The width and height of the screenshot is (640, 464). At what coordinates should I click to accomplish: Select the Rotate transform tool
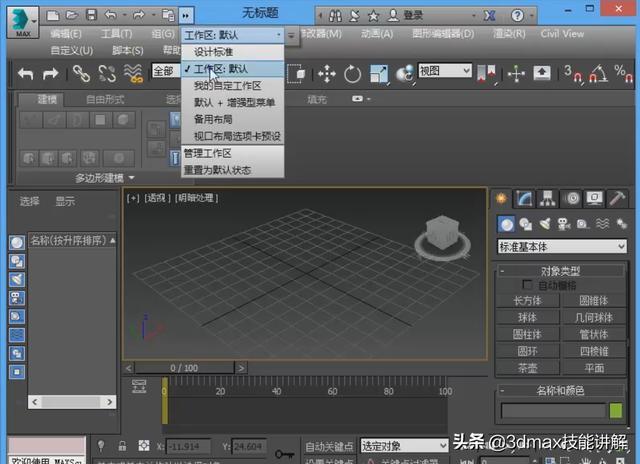[352, 74]
